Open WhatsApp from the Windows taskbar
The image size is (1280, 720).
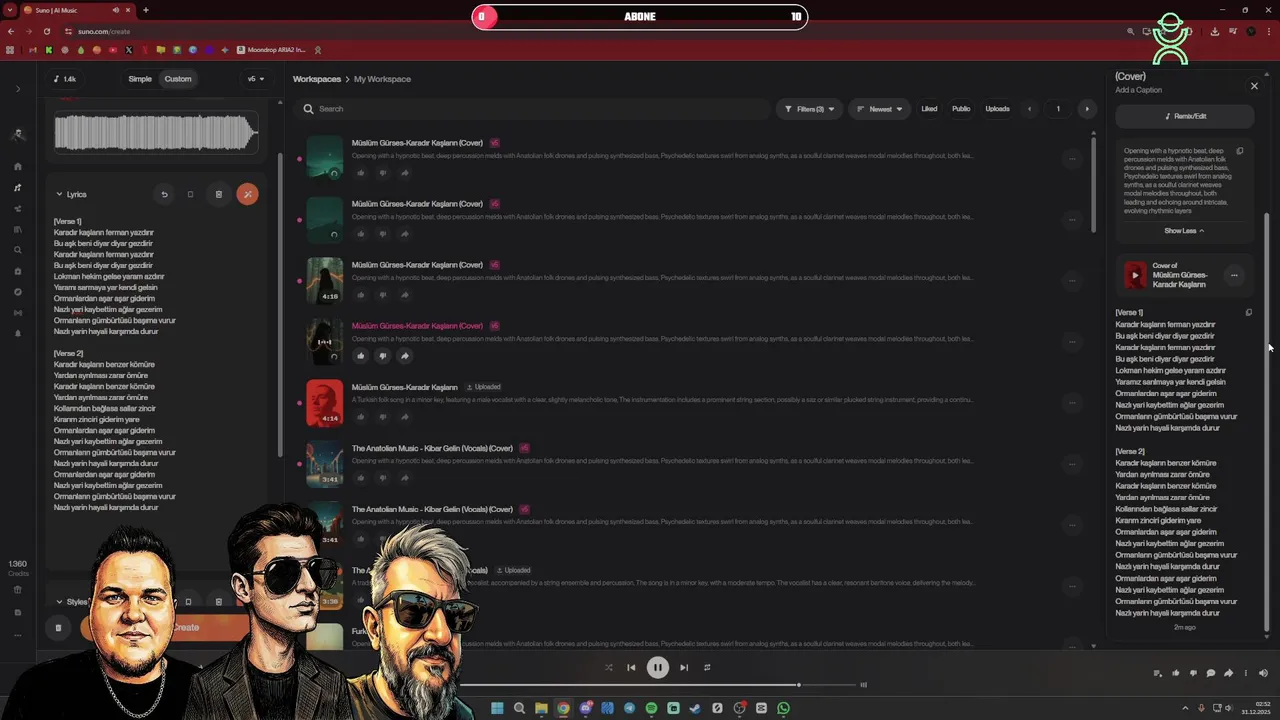click(783, 708)
